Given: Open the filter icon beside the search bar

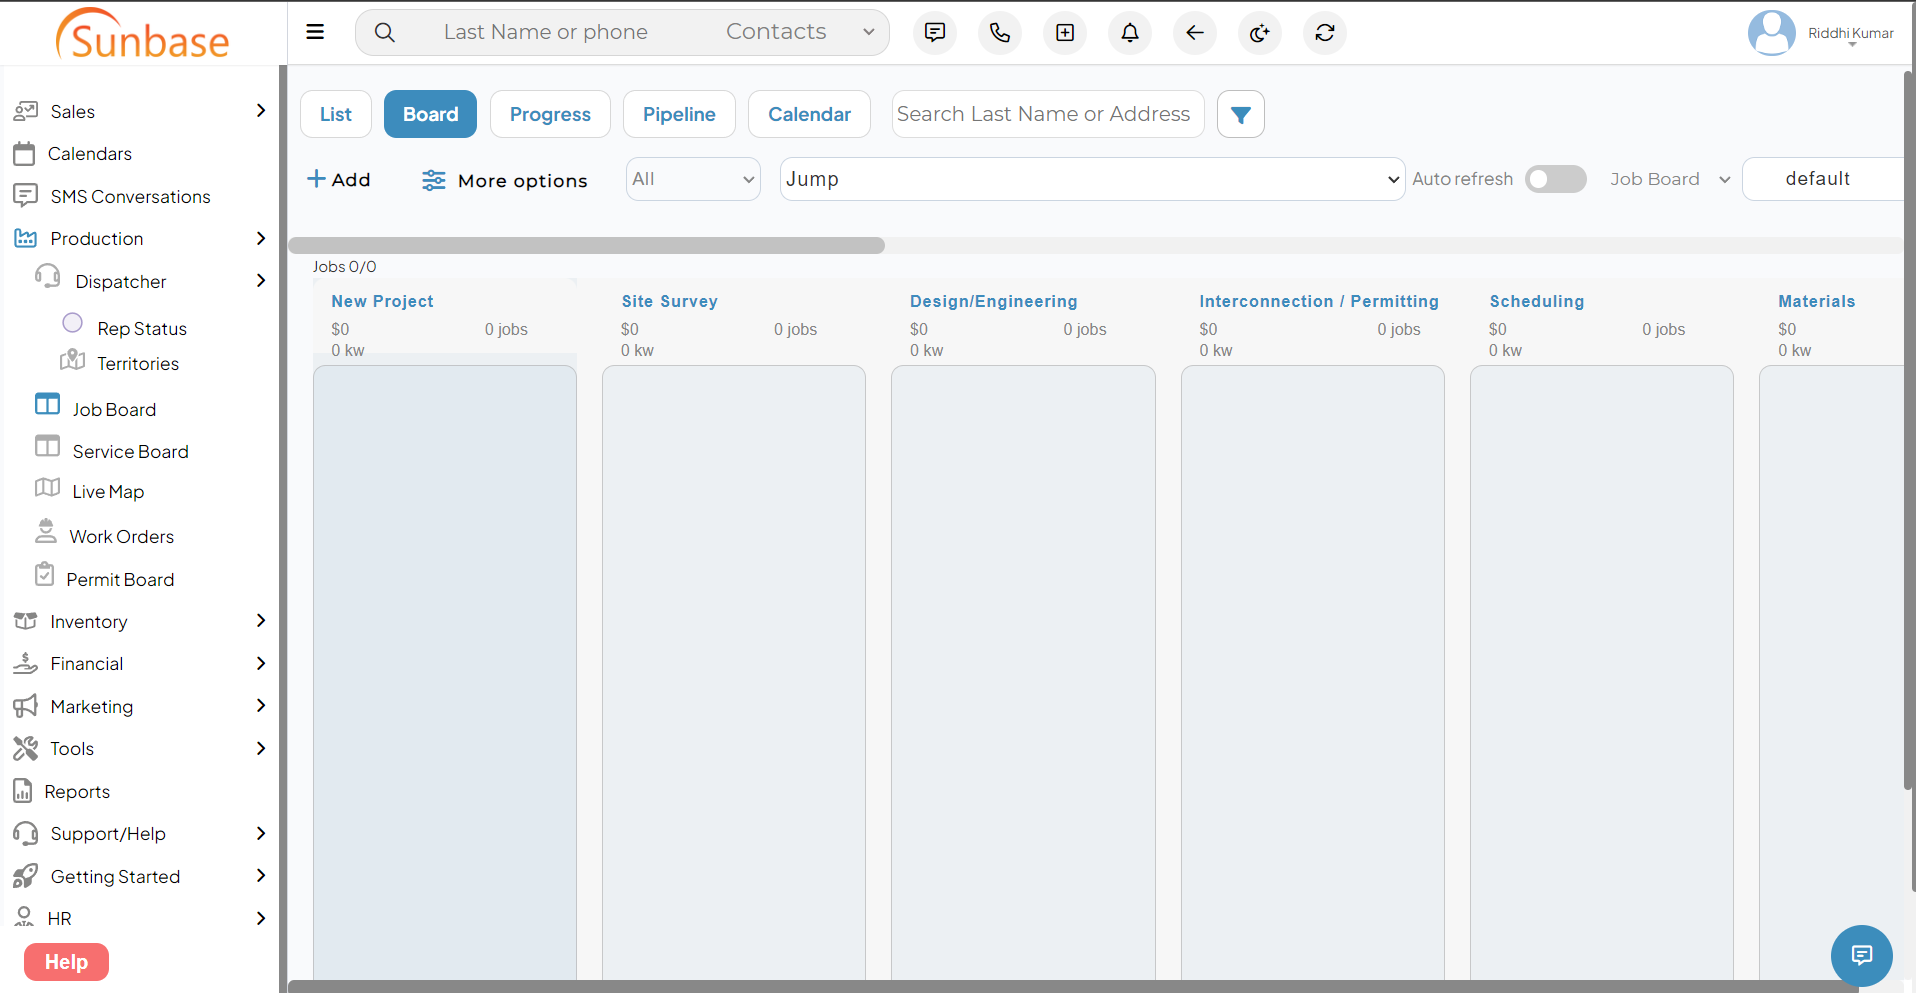Looking at the screenshot, I should (x=1240, y=114).
